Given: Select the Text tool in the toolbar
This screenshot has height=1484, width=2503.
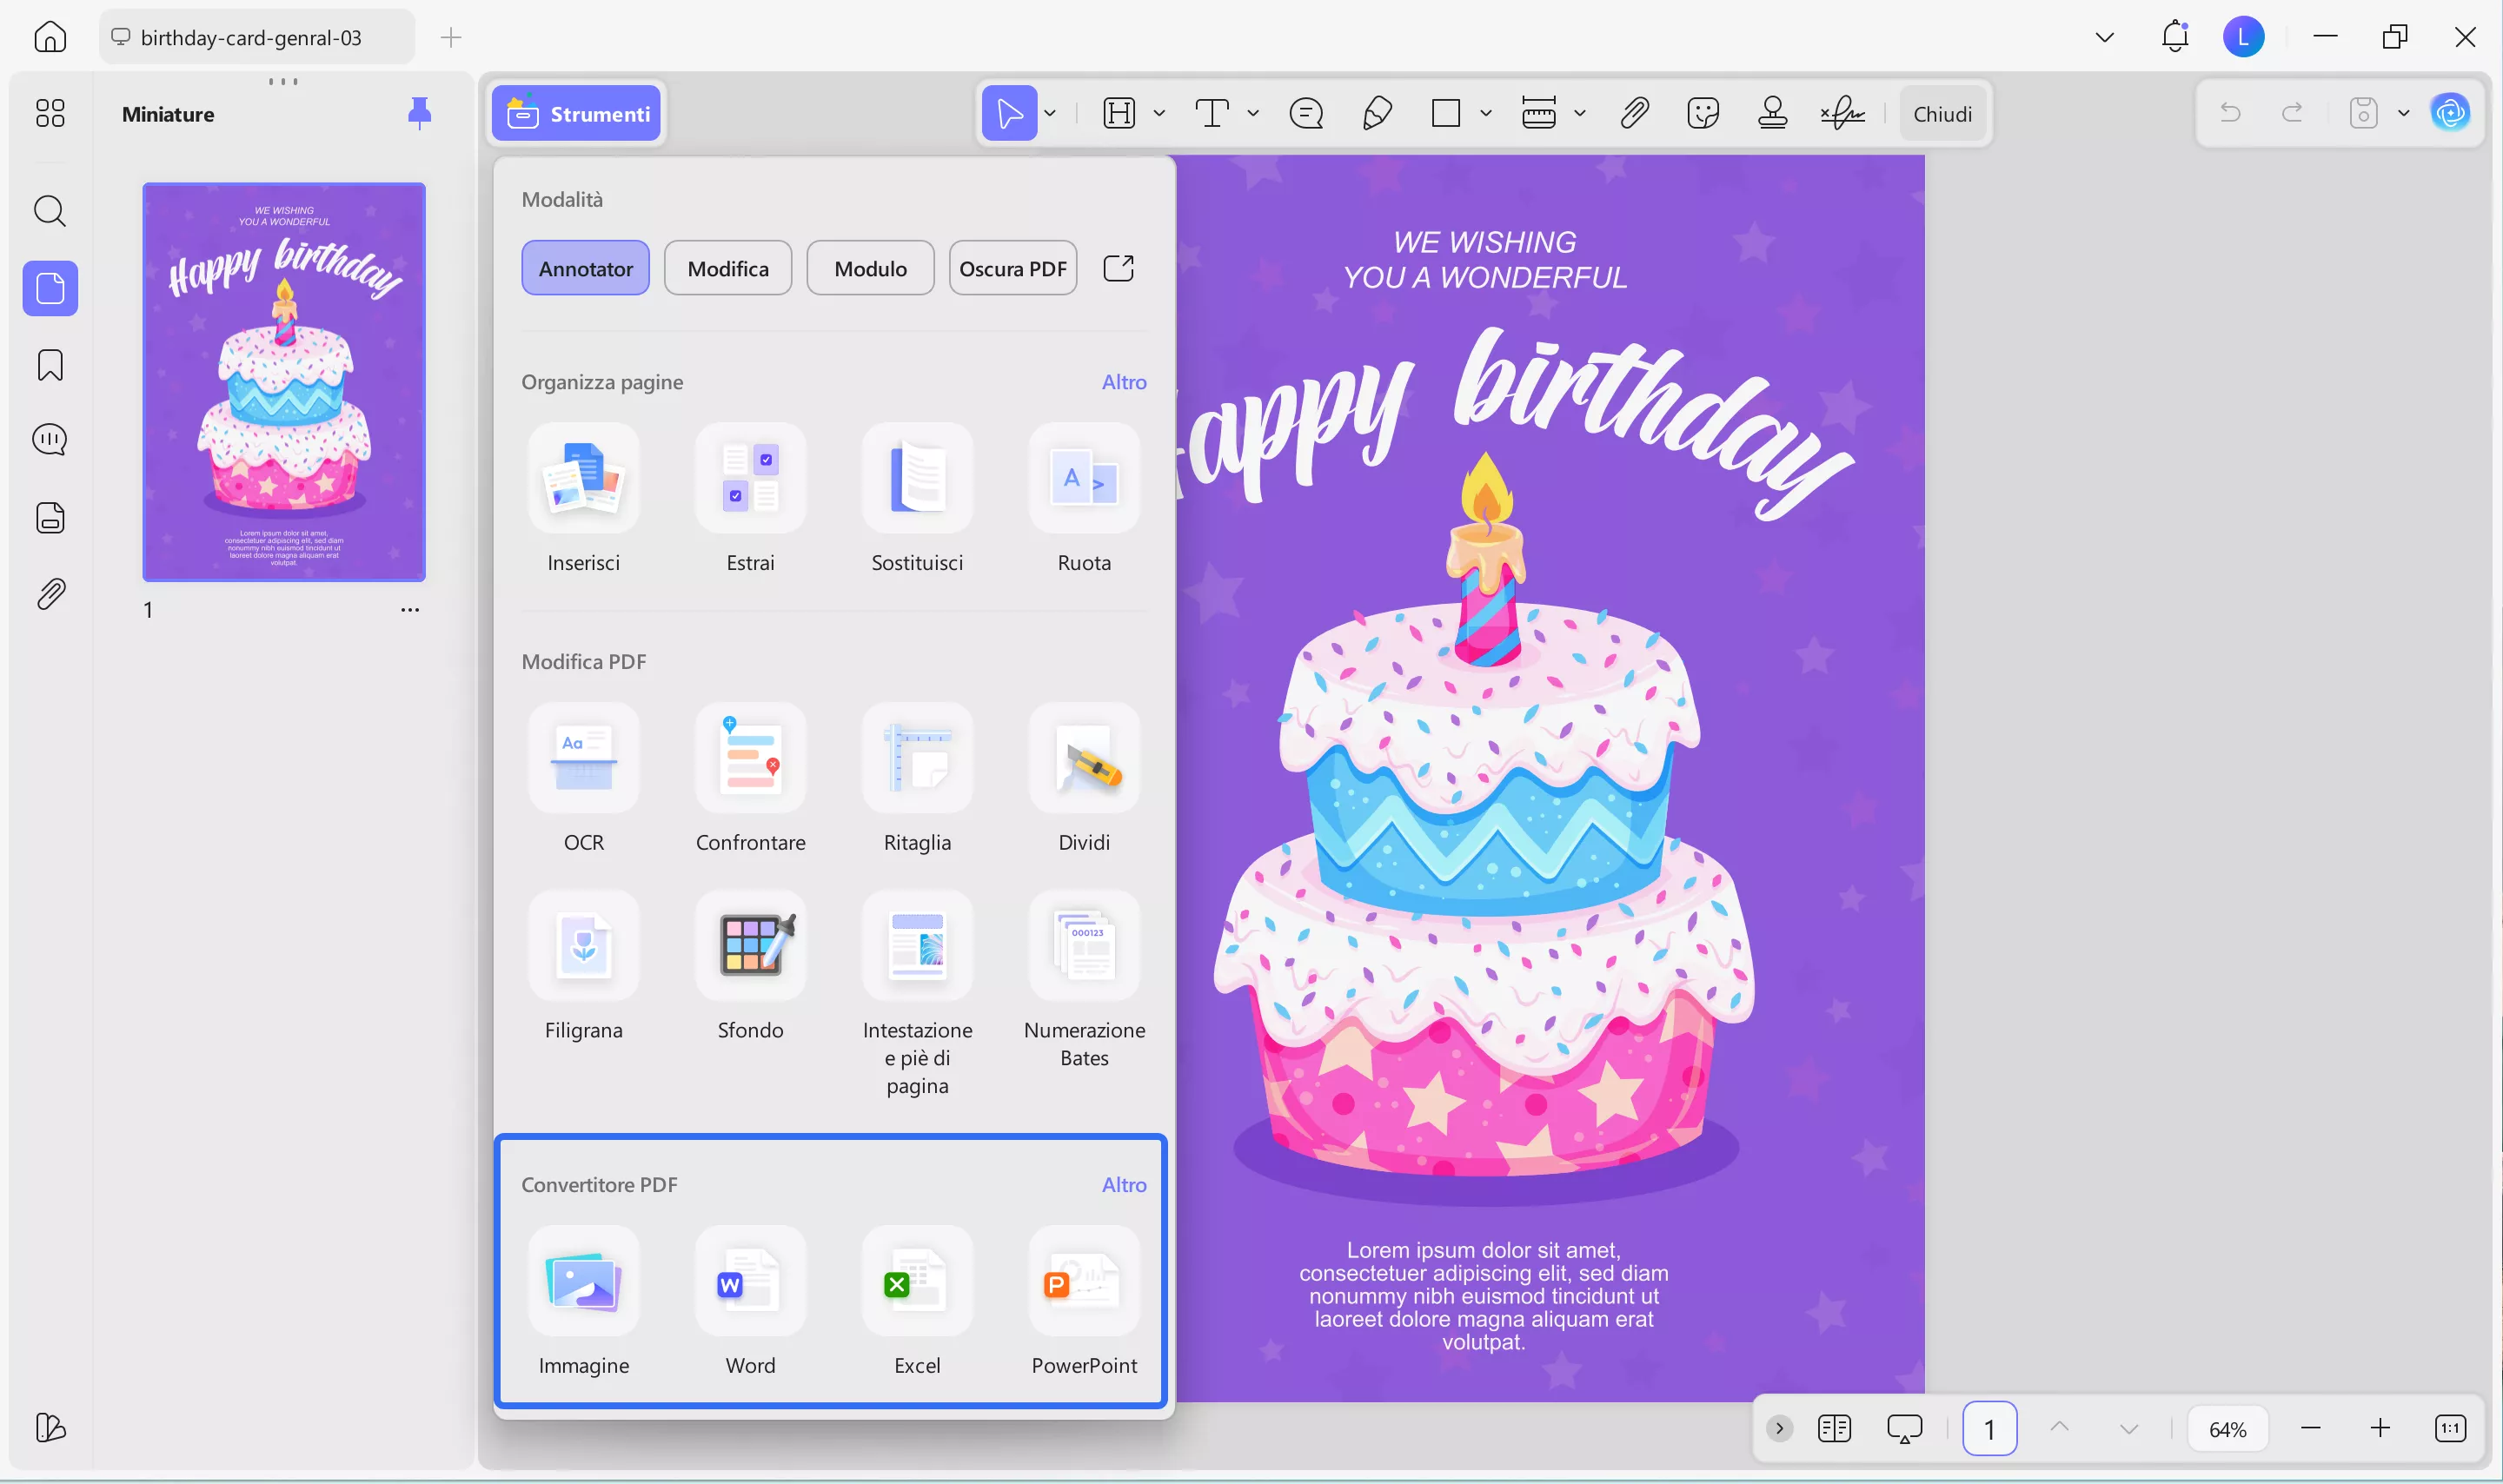Looking at the screenshot, I should click(x=1212, y=113).
